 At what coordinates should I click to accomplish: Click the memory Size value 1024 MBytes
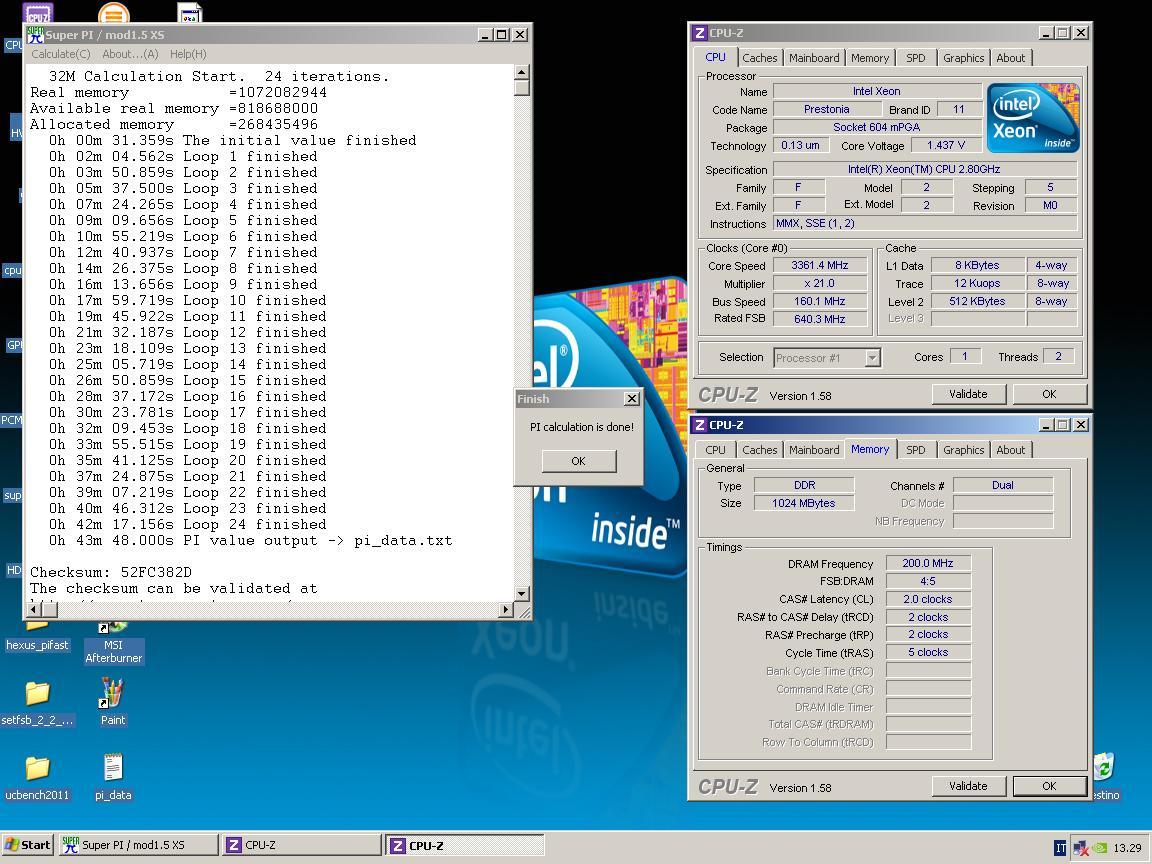(804, 503)
